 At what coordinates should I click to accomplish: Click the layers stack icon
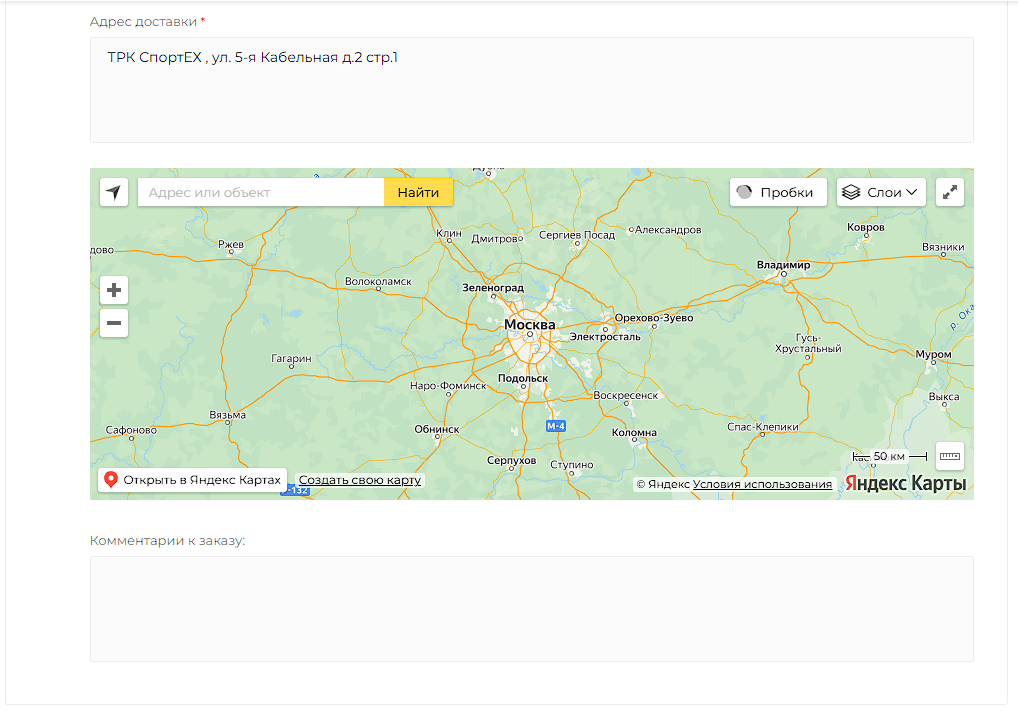[851, 192]
